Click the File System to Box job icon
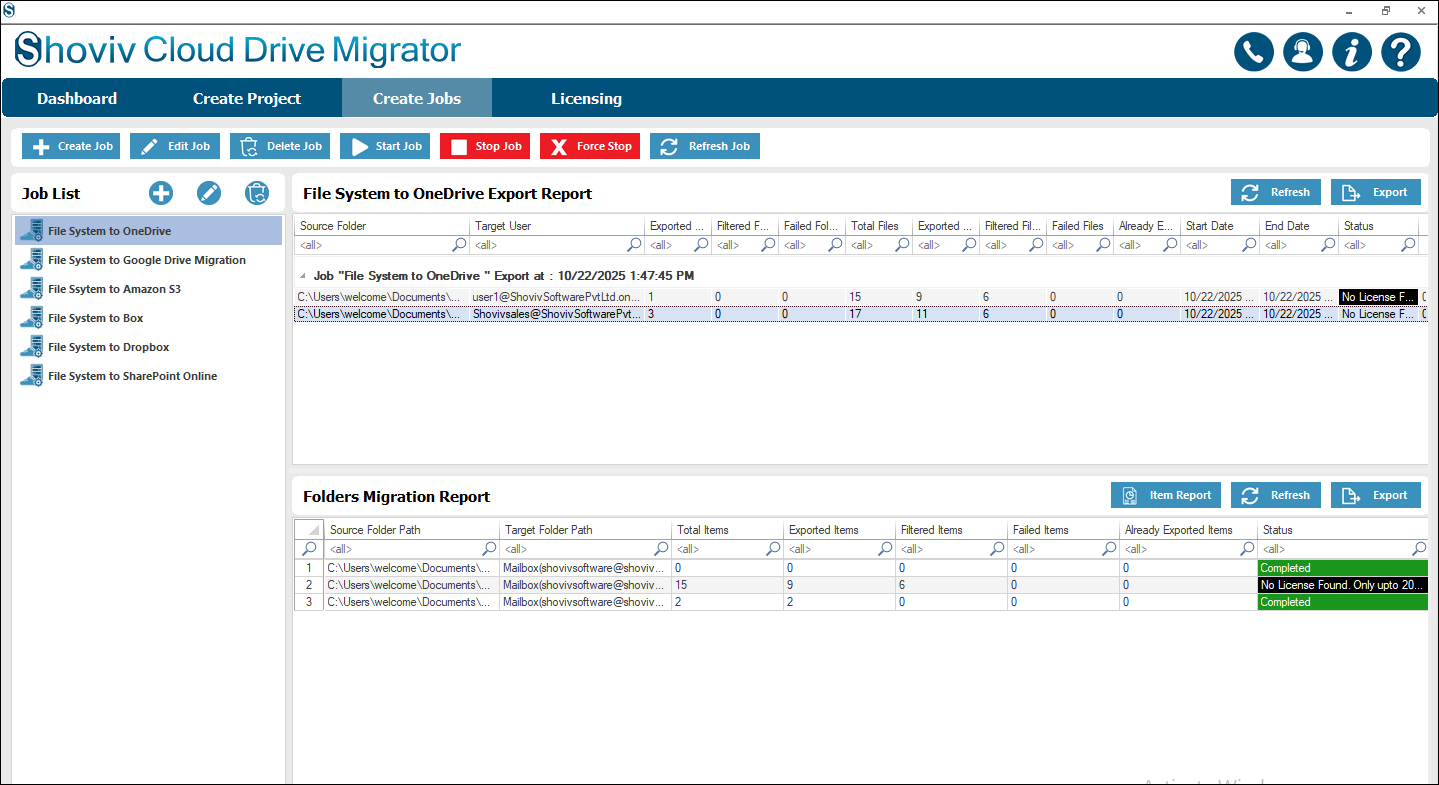The width and height of the screenshot is (1439, 785). [31, 318]
